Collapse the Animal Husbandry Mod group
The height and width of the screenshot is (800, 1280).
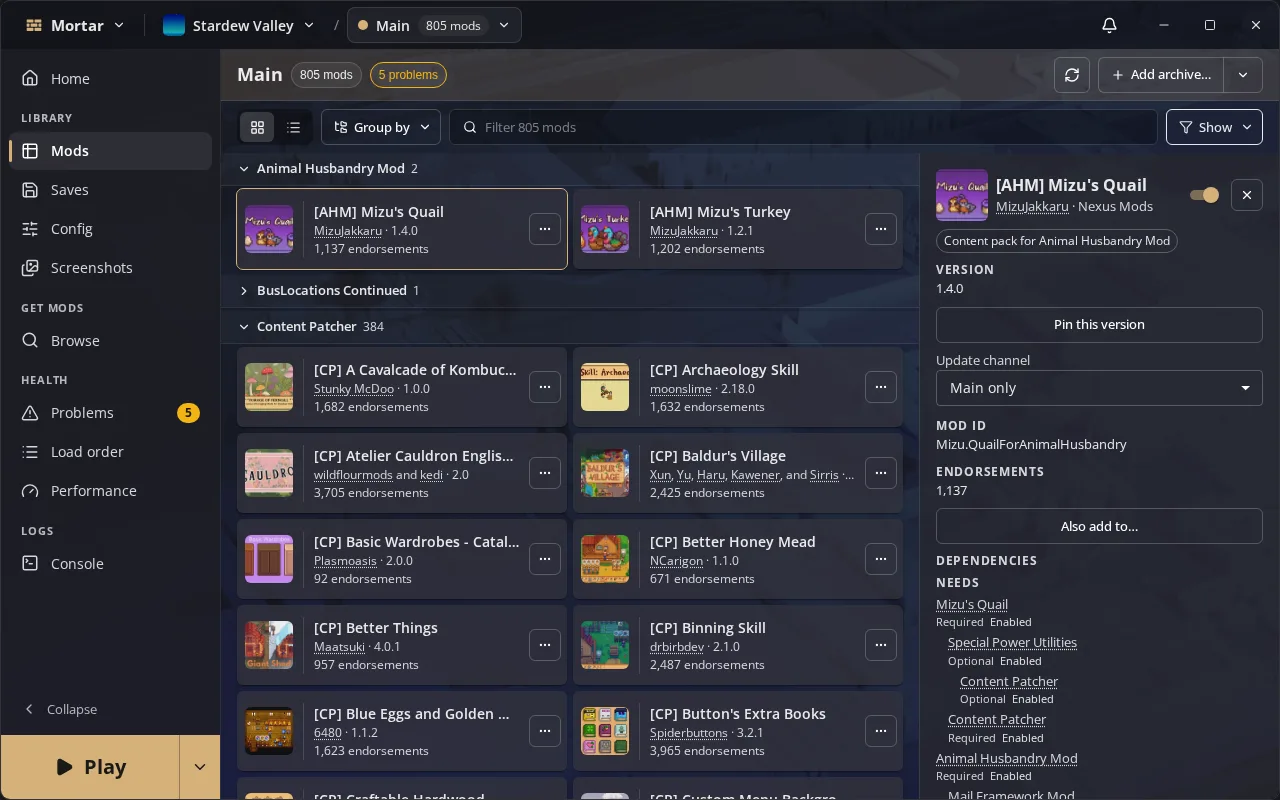pos(244,169)
